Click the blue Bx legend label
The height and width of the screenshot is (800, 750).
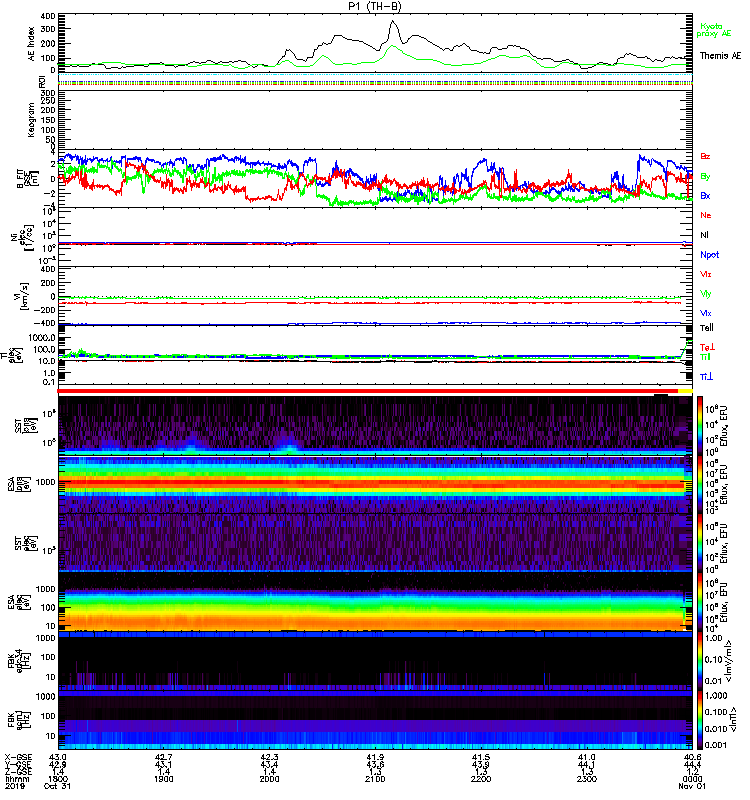pyautogui.click(x=705, y=196)
